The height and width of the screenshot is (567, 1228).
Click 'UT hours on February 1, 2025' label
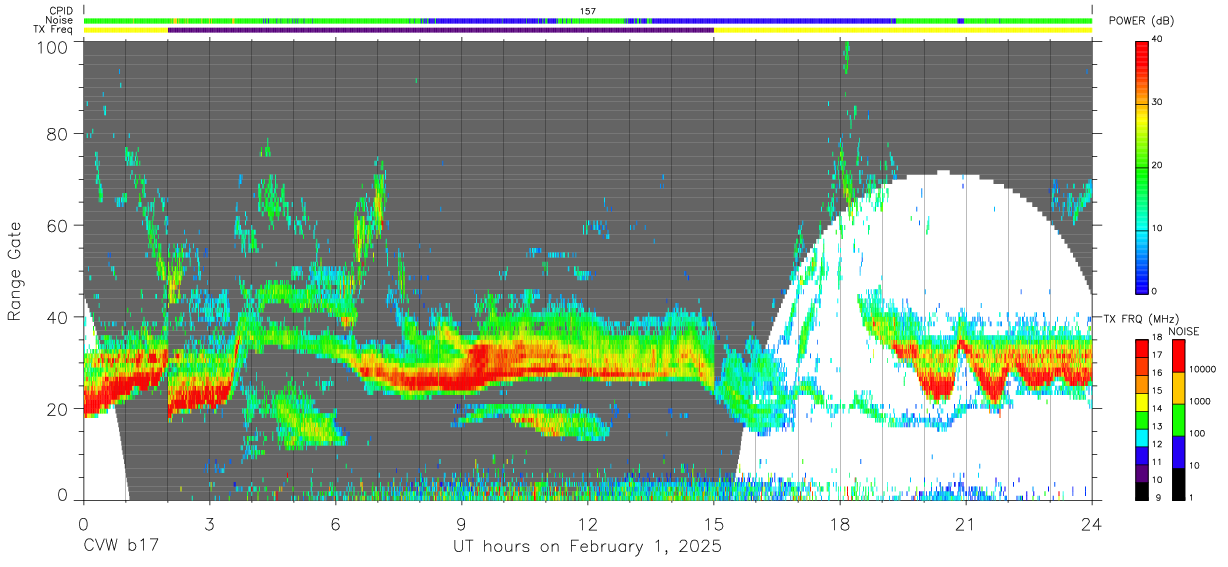click(x=588, y=548)
